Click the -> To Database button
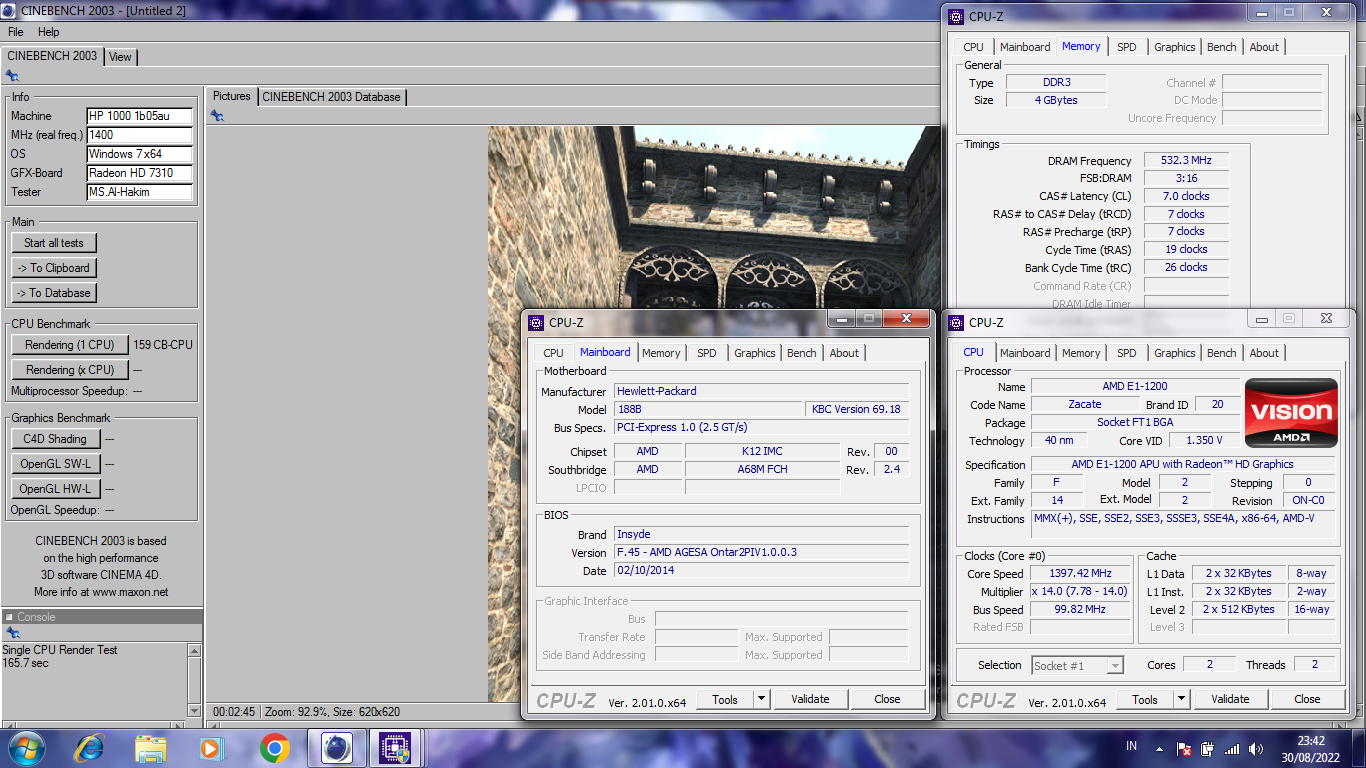The image size is (1366, 768). pyautogui.click(x=54, y=293)
